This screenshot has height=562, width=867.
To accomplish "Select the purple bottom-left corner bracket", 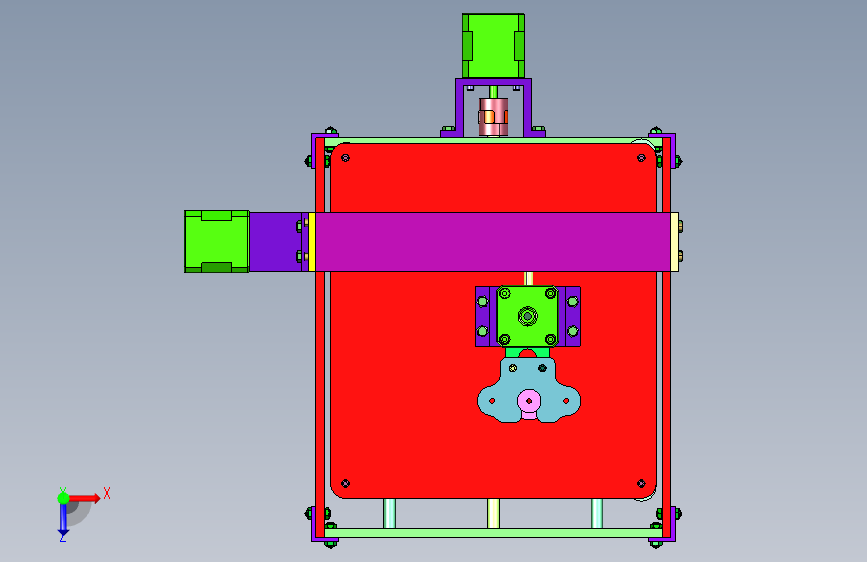I will [x=315, y=526].
